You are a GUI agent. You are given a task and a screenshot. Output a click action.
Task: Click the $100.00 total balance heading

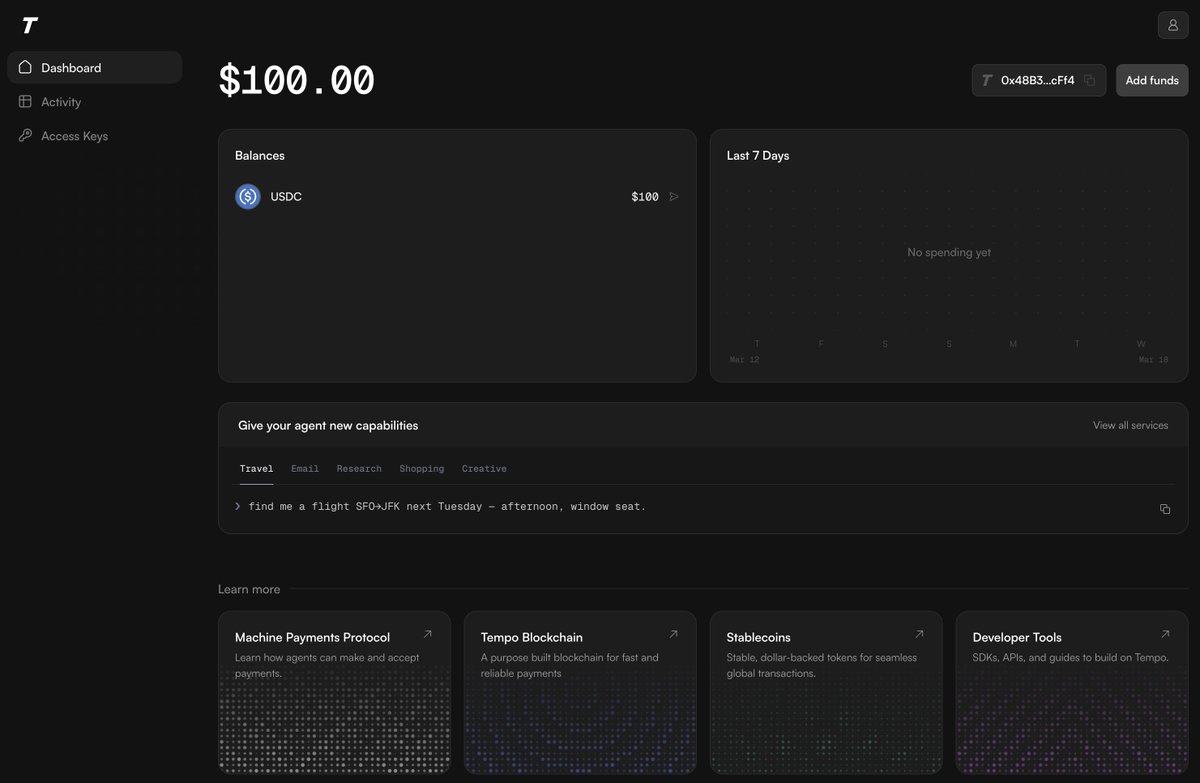pos(297,81)
